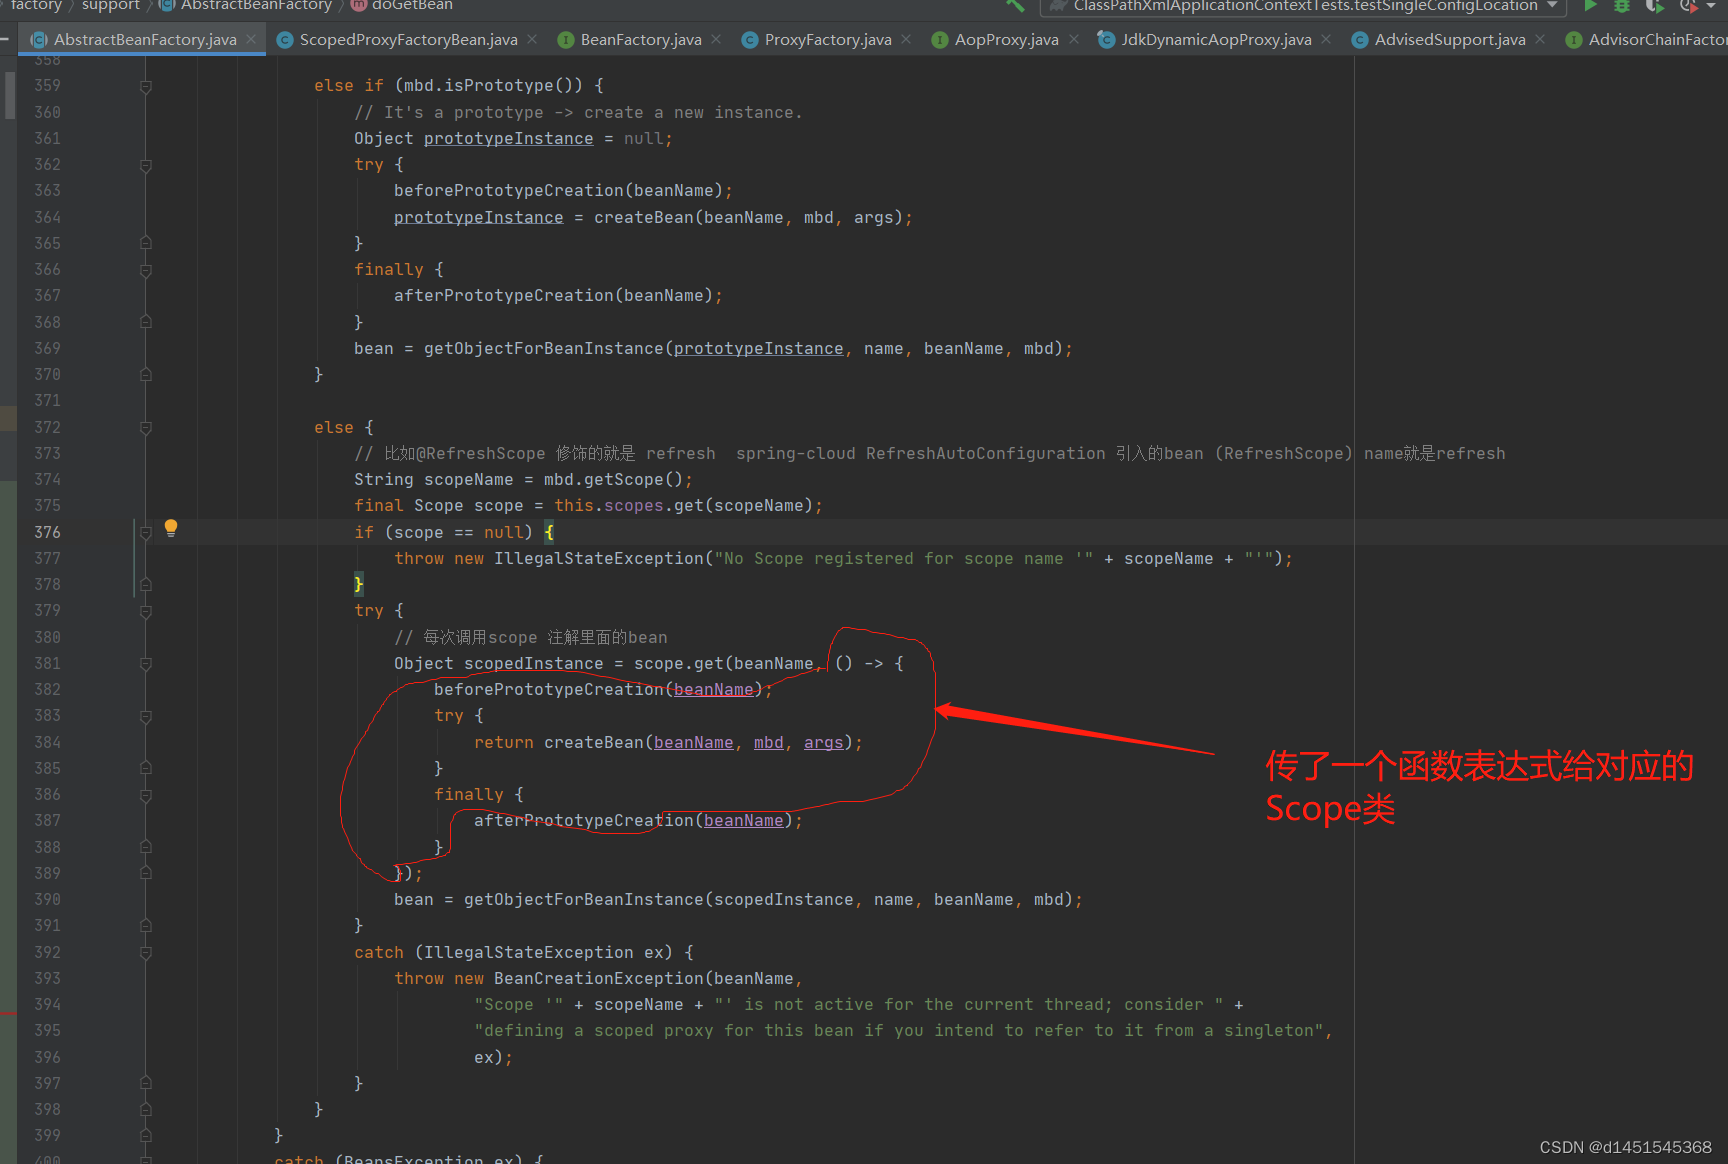This screenshot has height=1164, width=1728.
Task: Click 'getObjectForBeanInstance' on line 390
Action: click(584, 900)
